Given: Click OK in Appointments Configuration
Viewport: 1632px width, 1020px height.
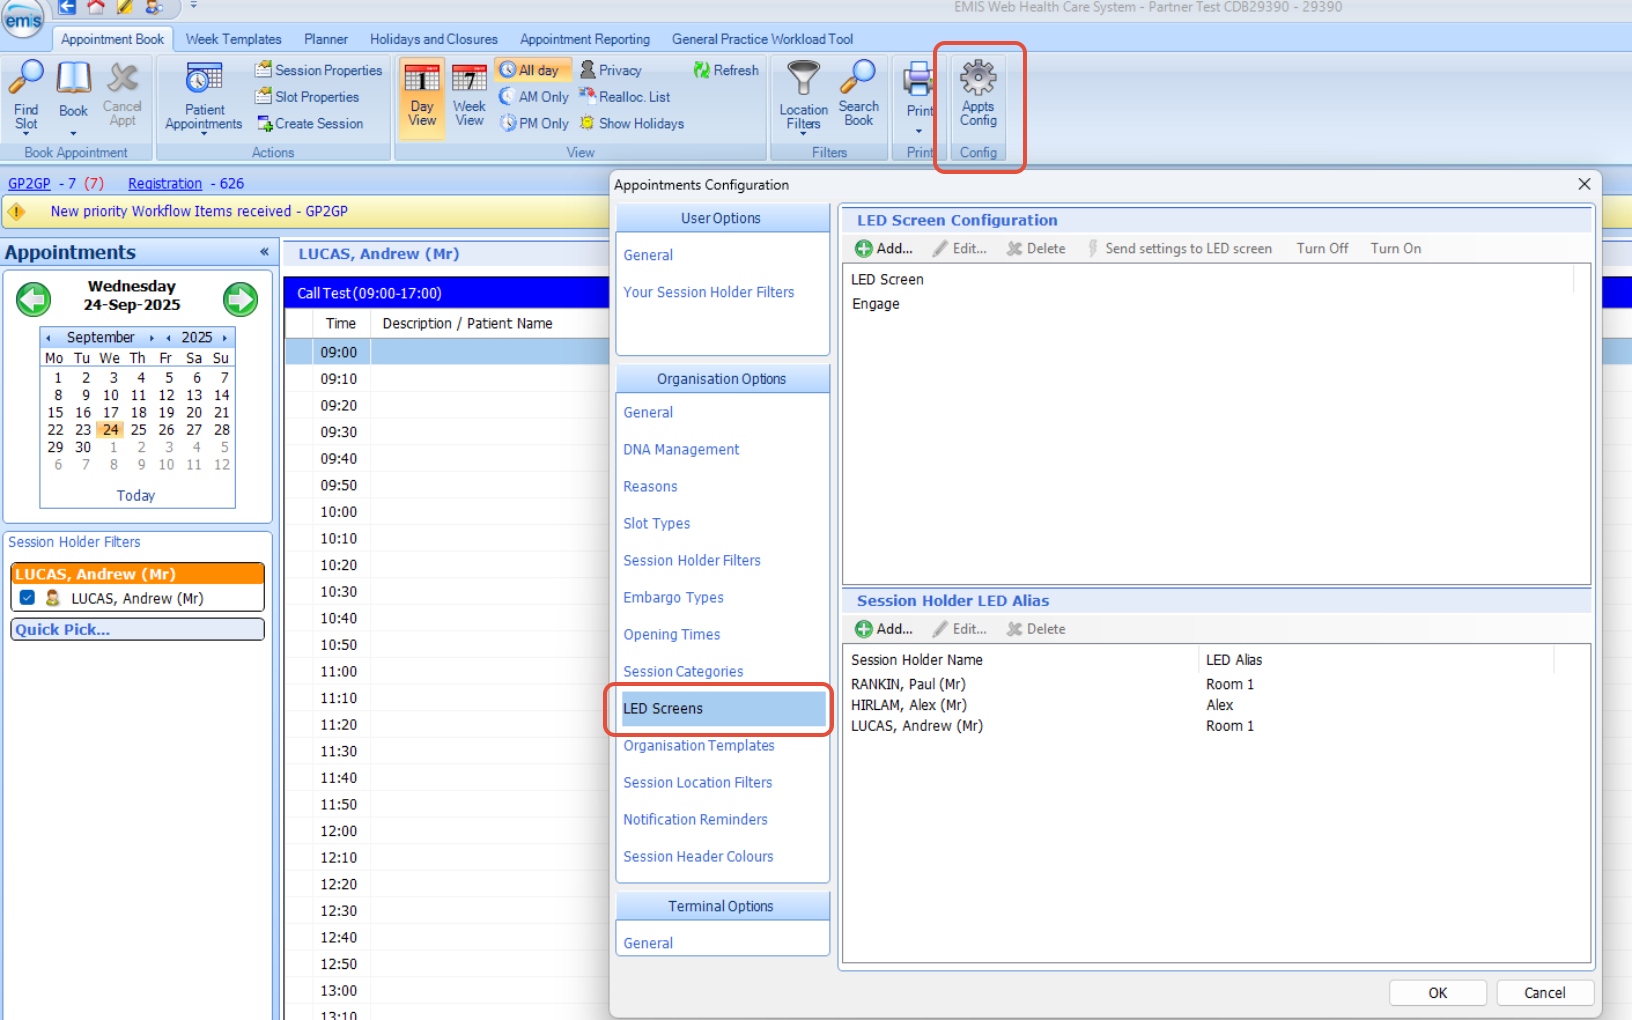Looking at the screenshot, I should (x=1437, y=993).
